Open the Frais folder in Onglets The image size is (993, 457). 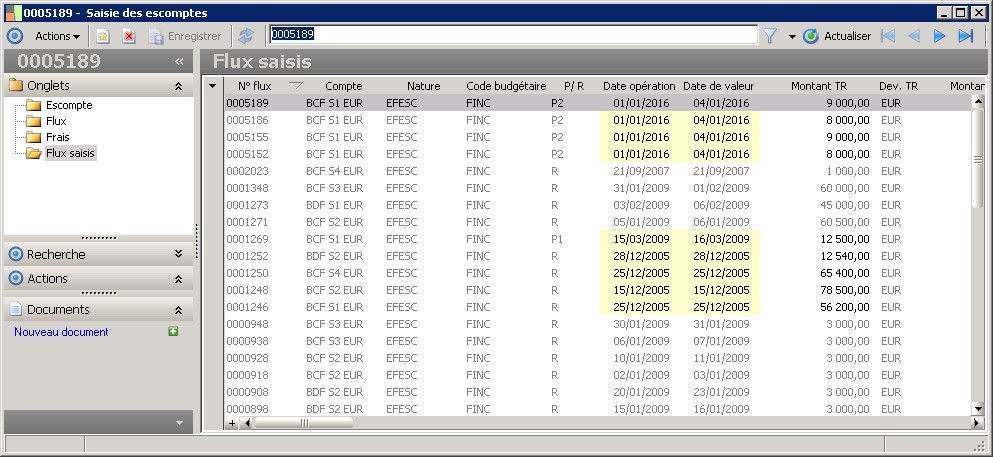pos(58,137)
